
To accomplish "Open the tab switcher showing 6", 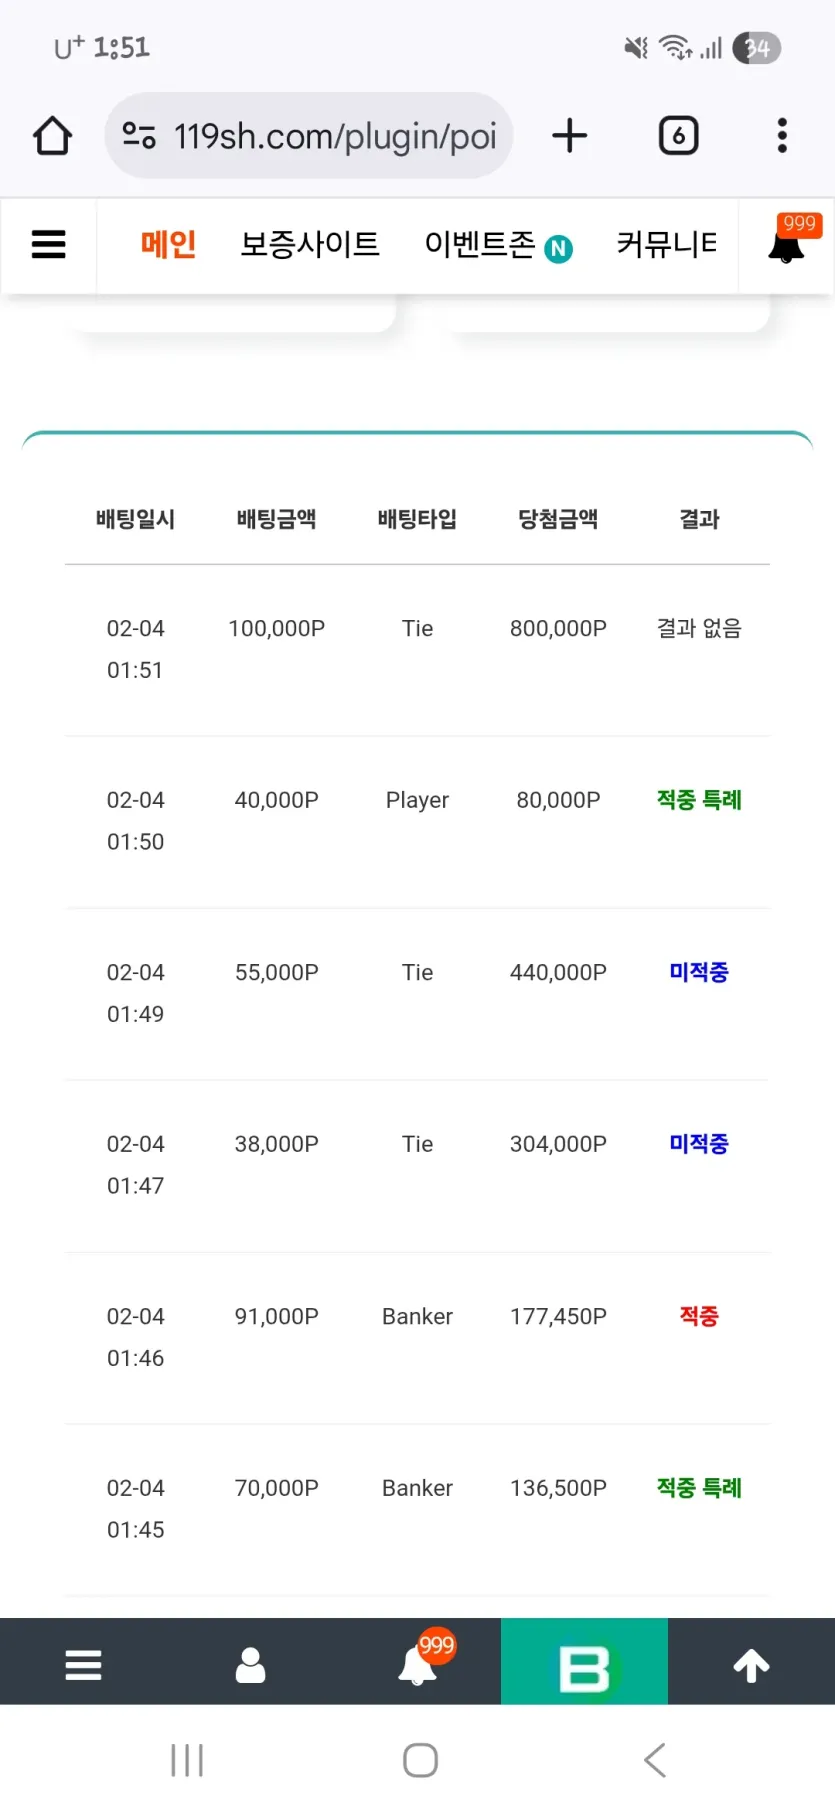I will click(679, 136).
